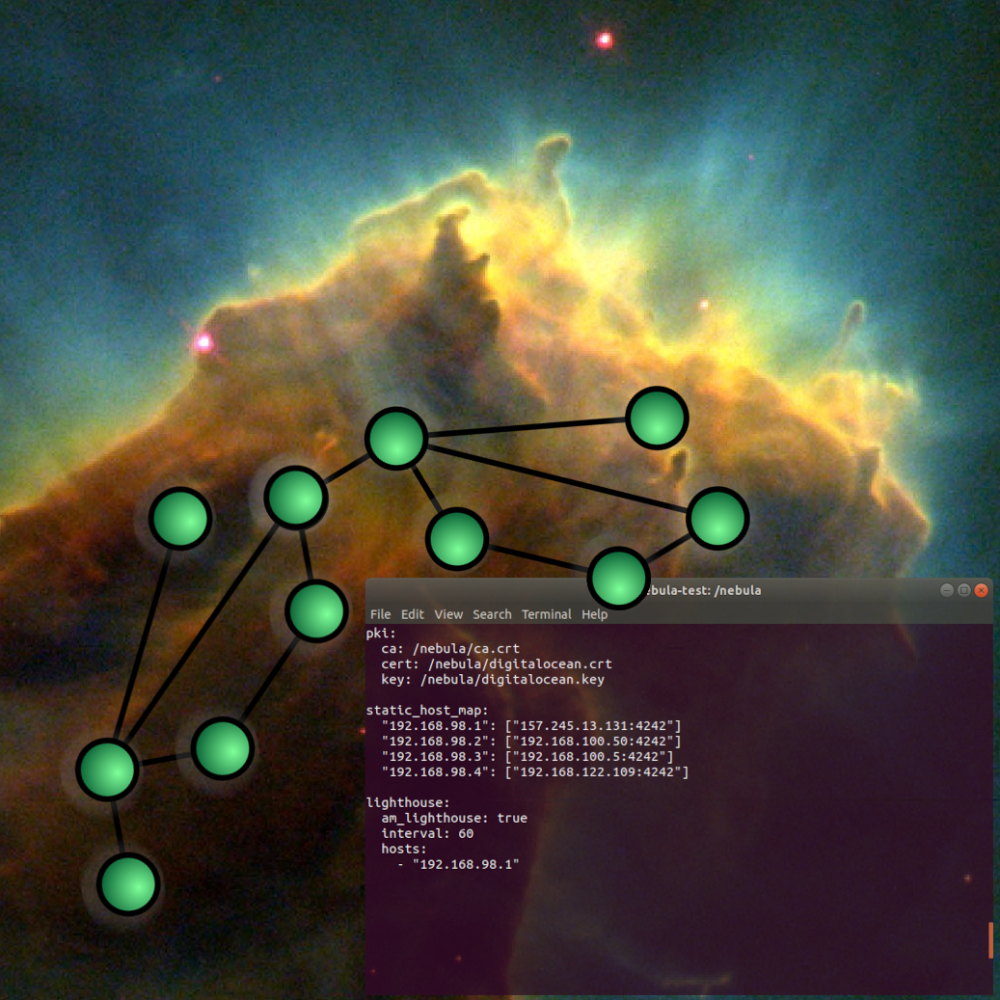1000x1000 pixels.
Task: Open the Edit menu
Action: click(413, 614)
